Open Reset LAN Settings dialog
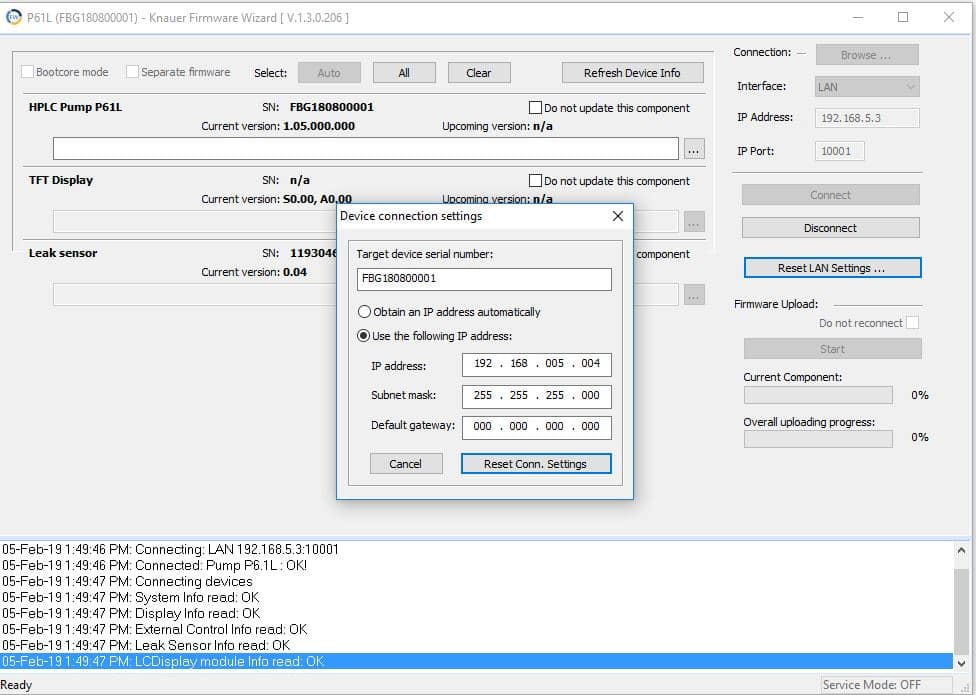This screenshot has height=695, width=976. click(832, 268)
